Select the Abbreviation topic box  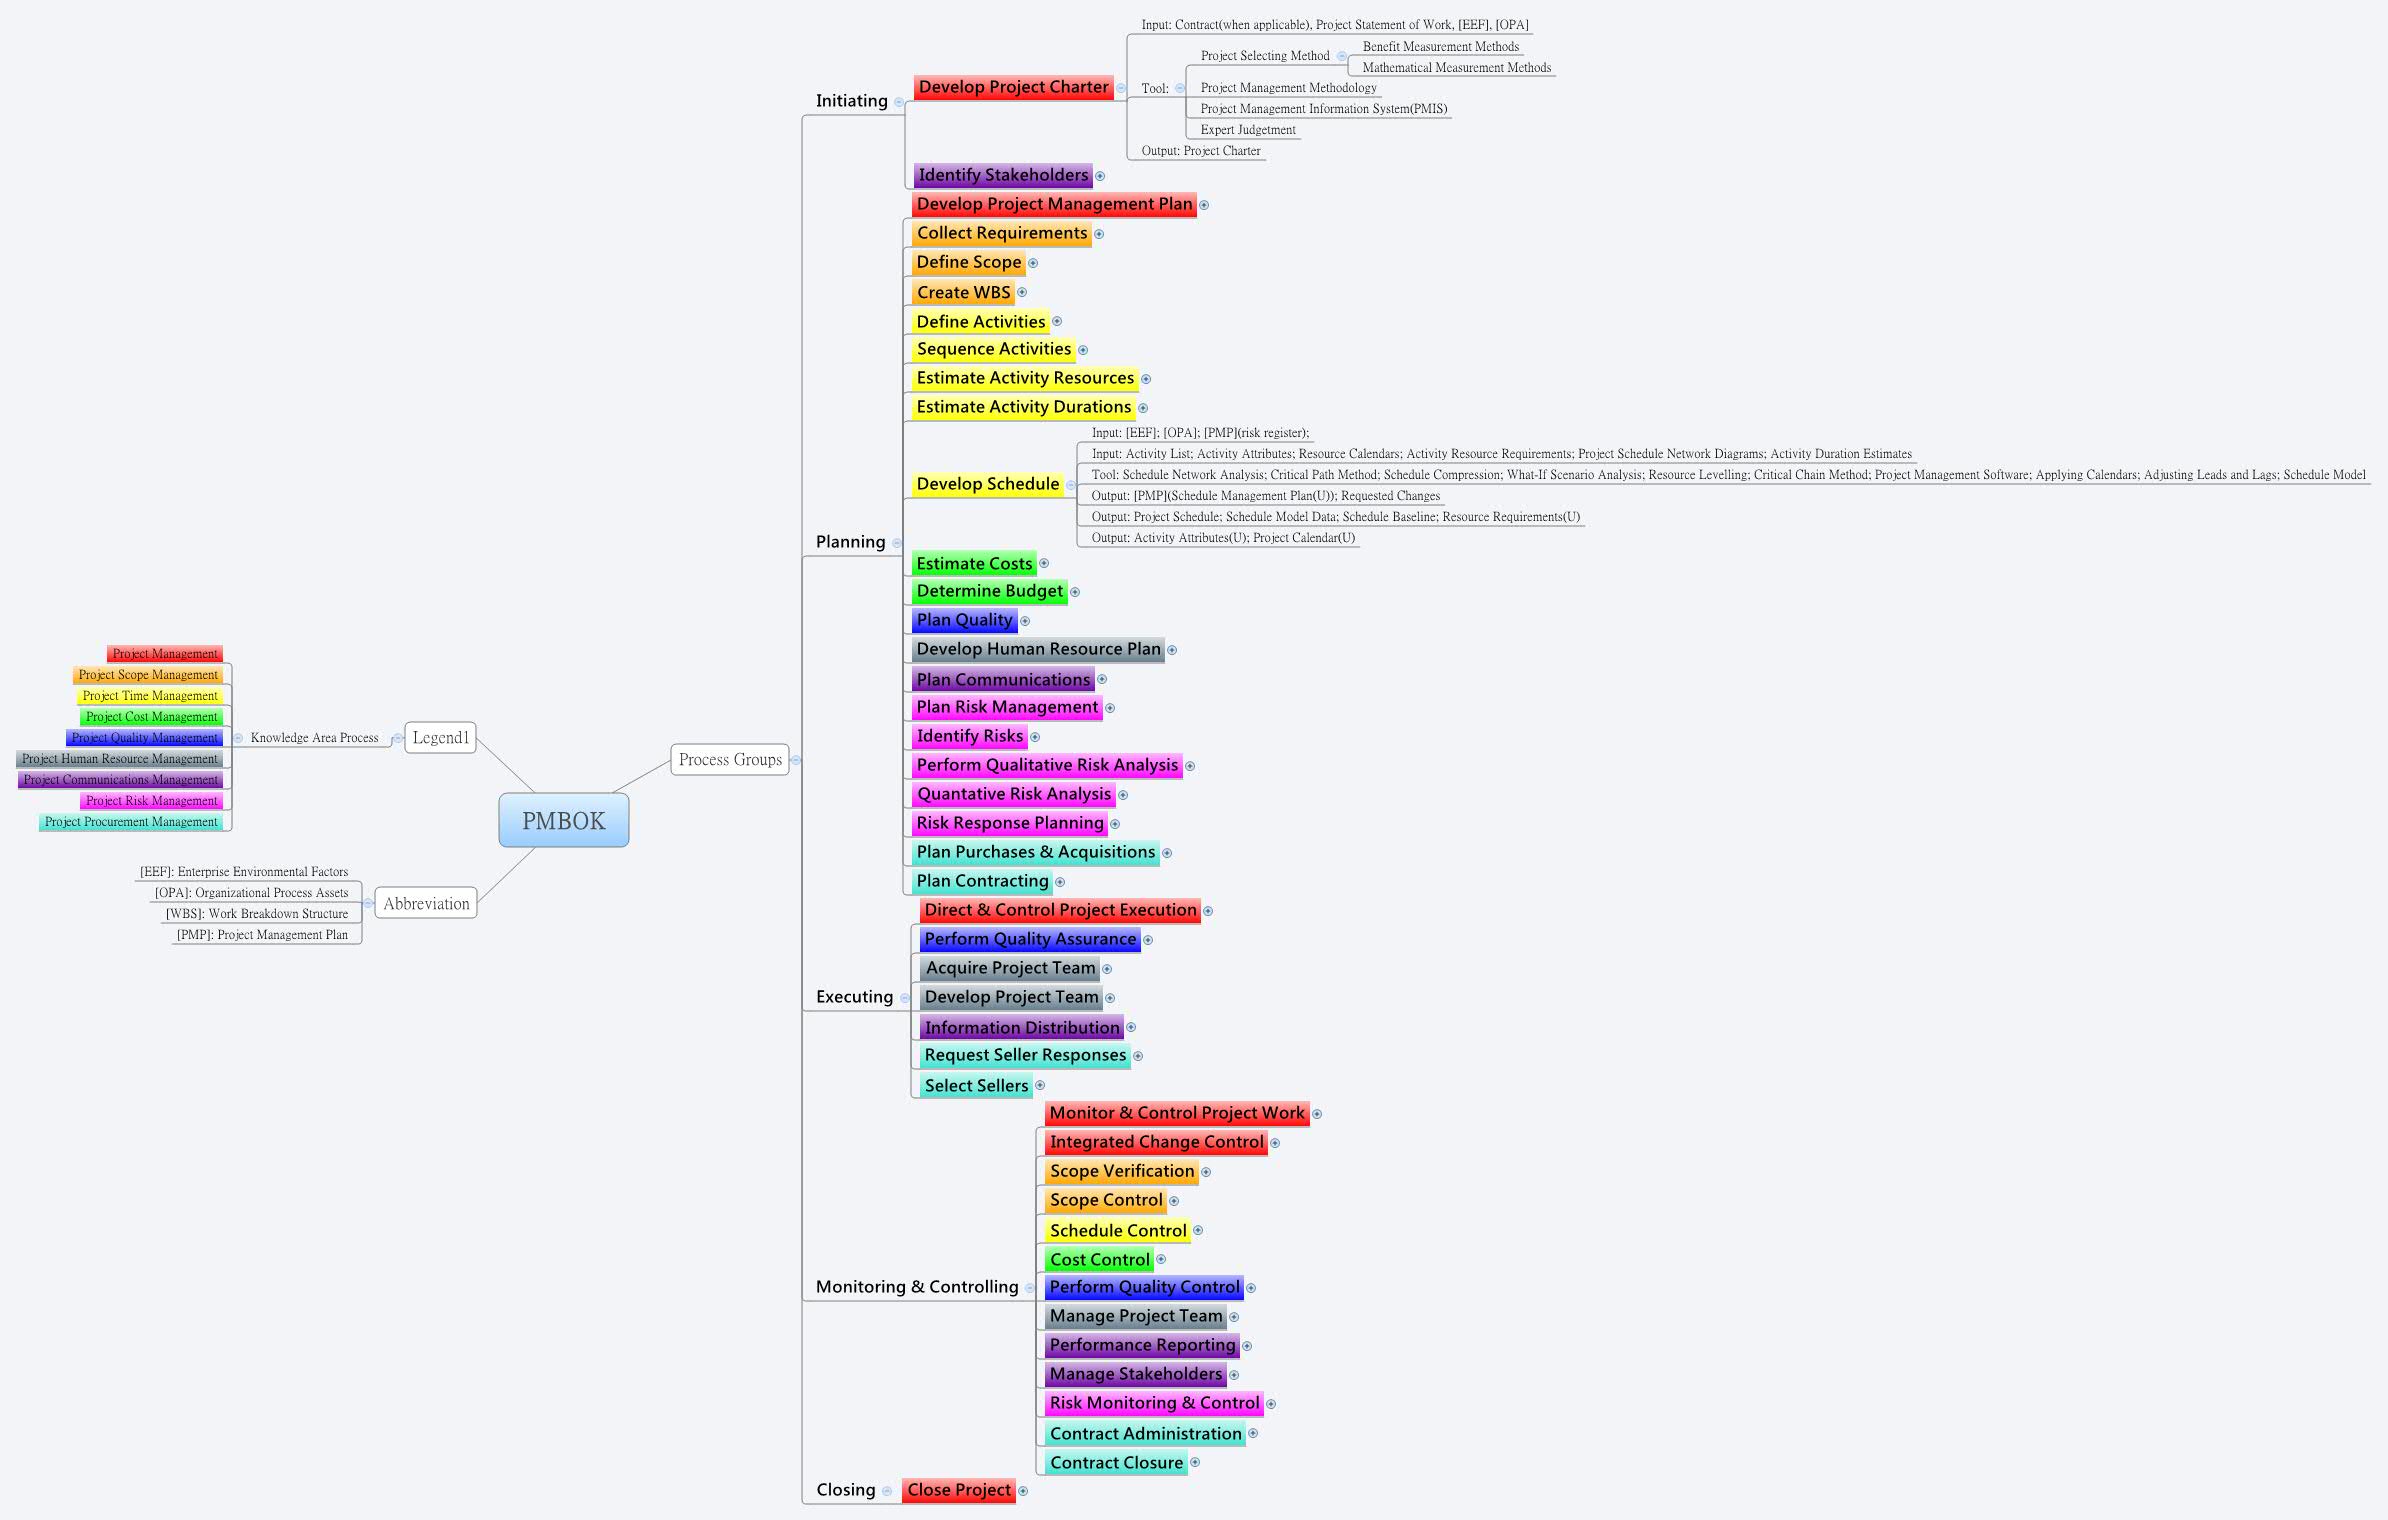tap(426, 904)
